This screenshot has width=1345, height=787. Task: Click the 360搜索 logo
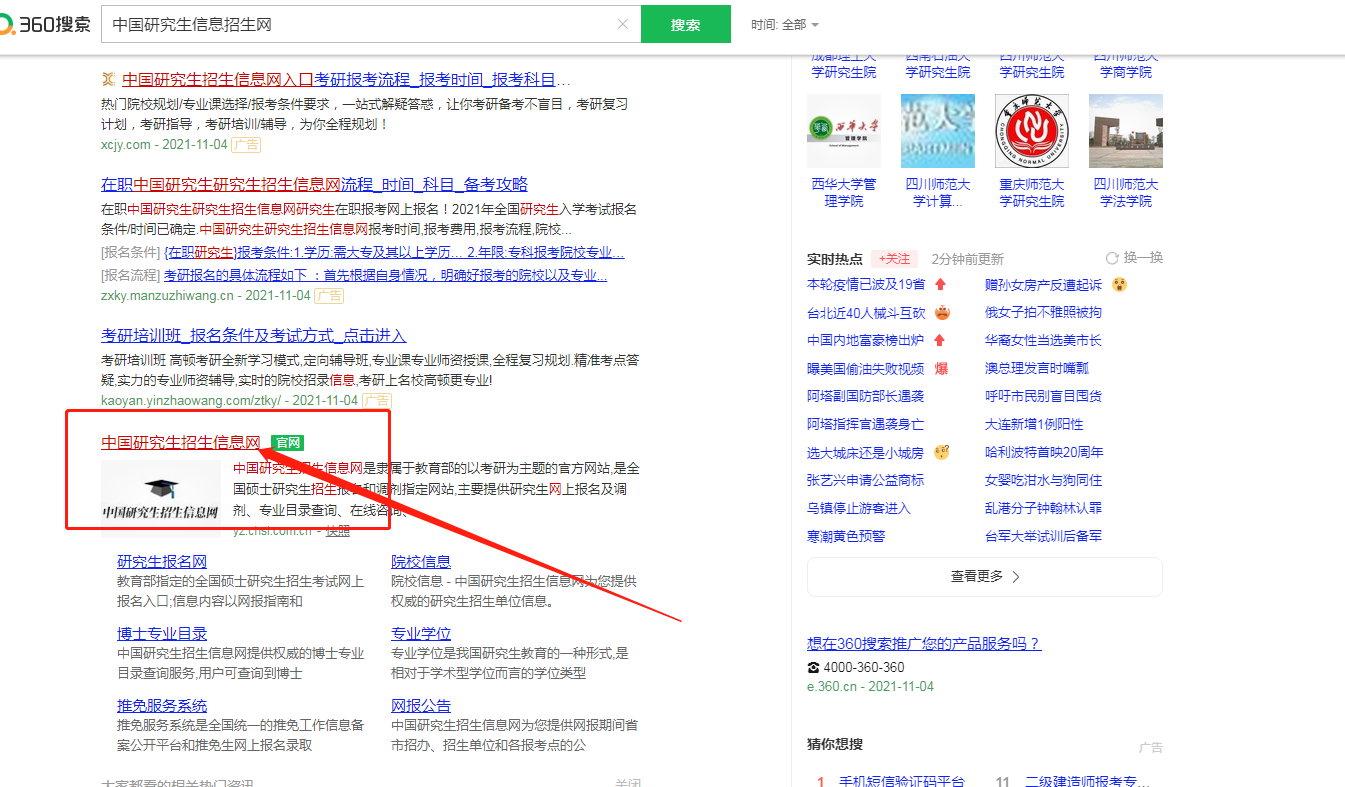(45, 24)
